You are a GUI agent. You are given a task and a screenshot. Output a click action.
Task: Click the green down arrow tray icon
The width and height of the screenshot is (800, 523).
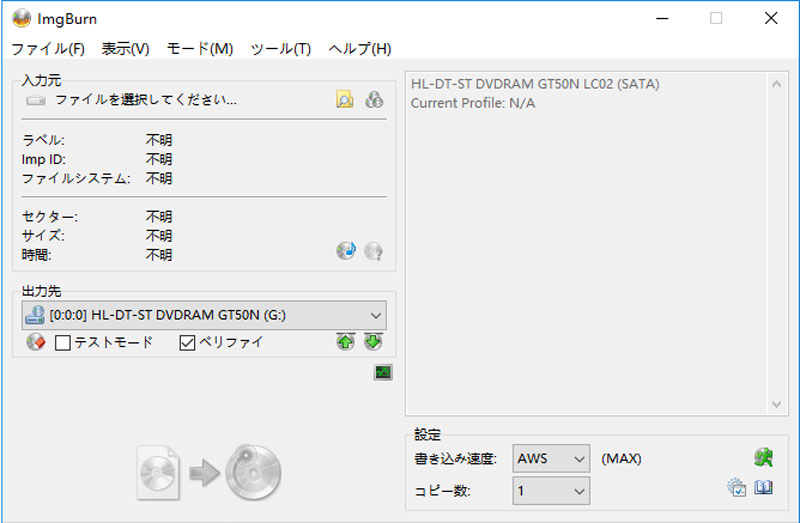(373, 342)
